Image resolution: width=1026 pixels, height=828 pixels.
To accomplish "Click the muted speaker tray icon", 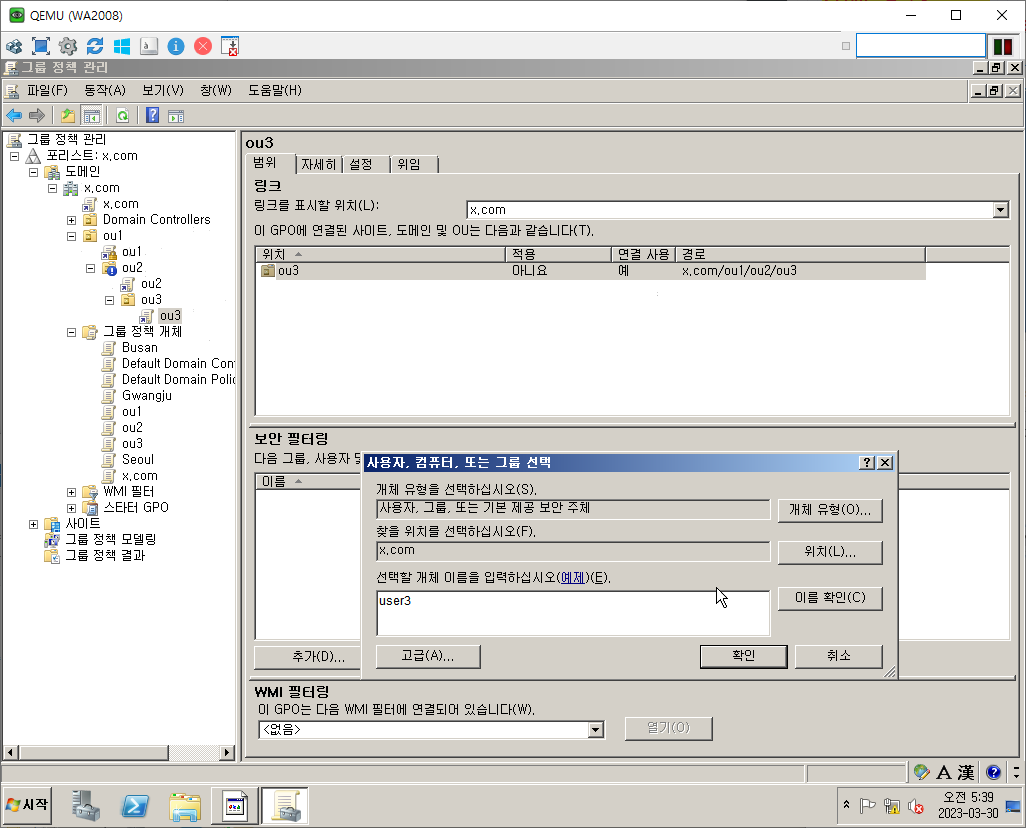I will pyautogui.click(x=916, y=806).
